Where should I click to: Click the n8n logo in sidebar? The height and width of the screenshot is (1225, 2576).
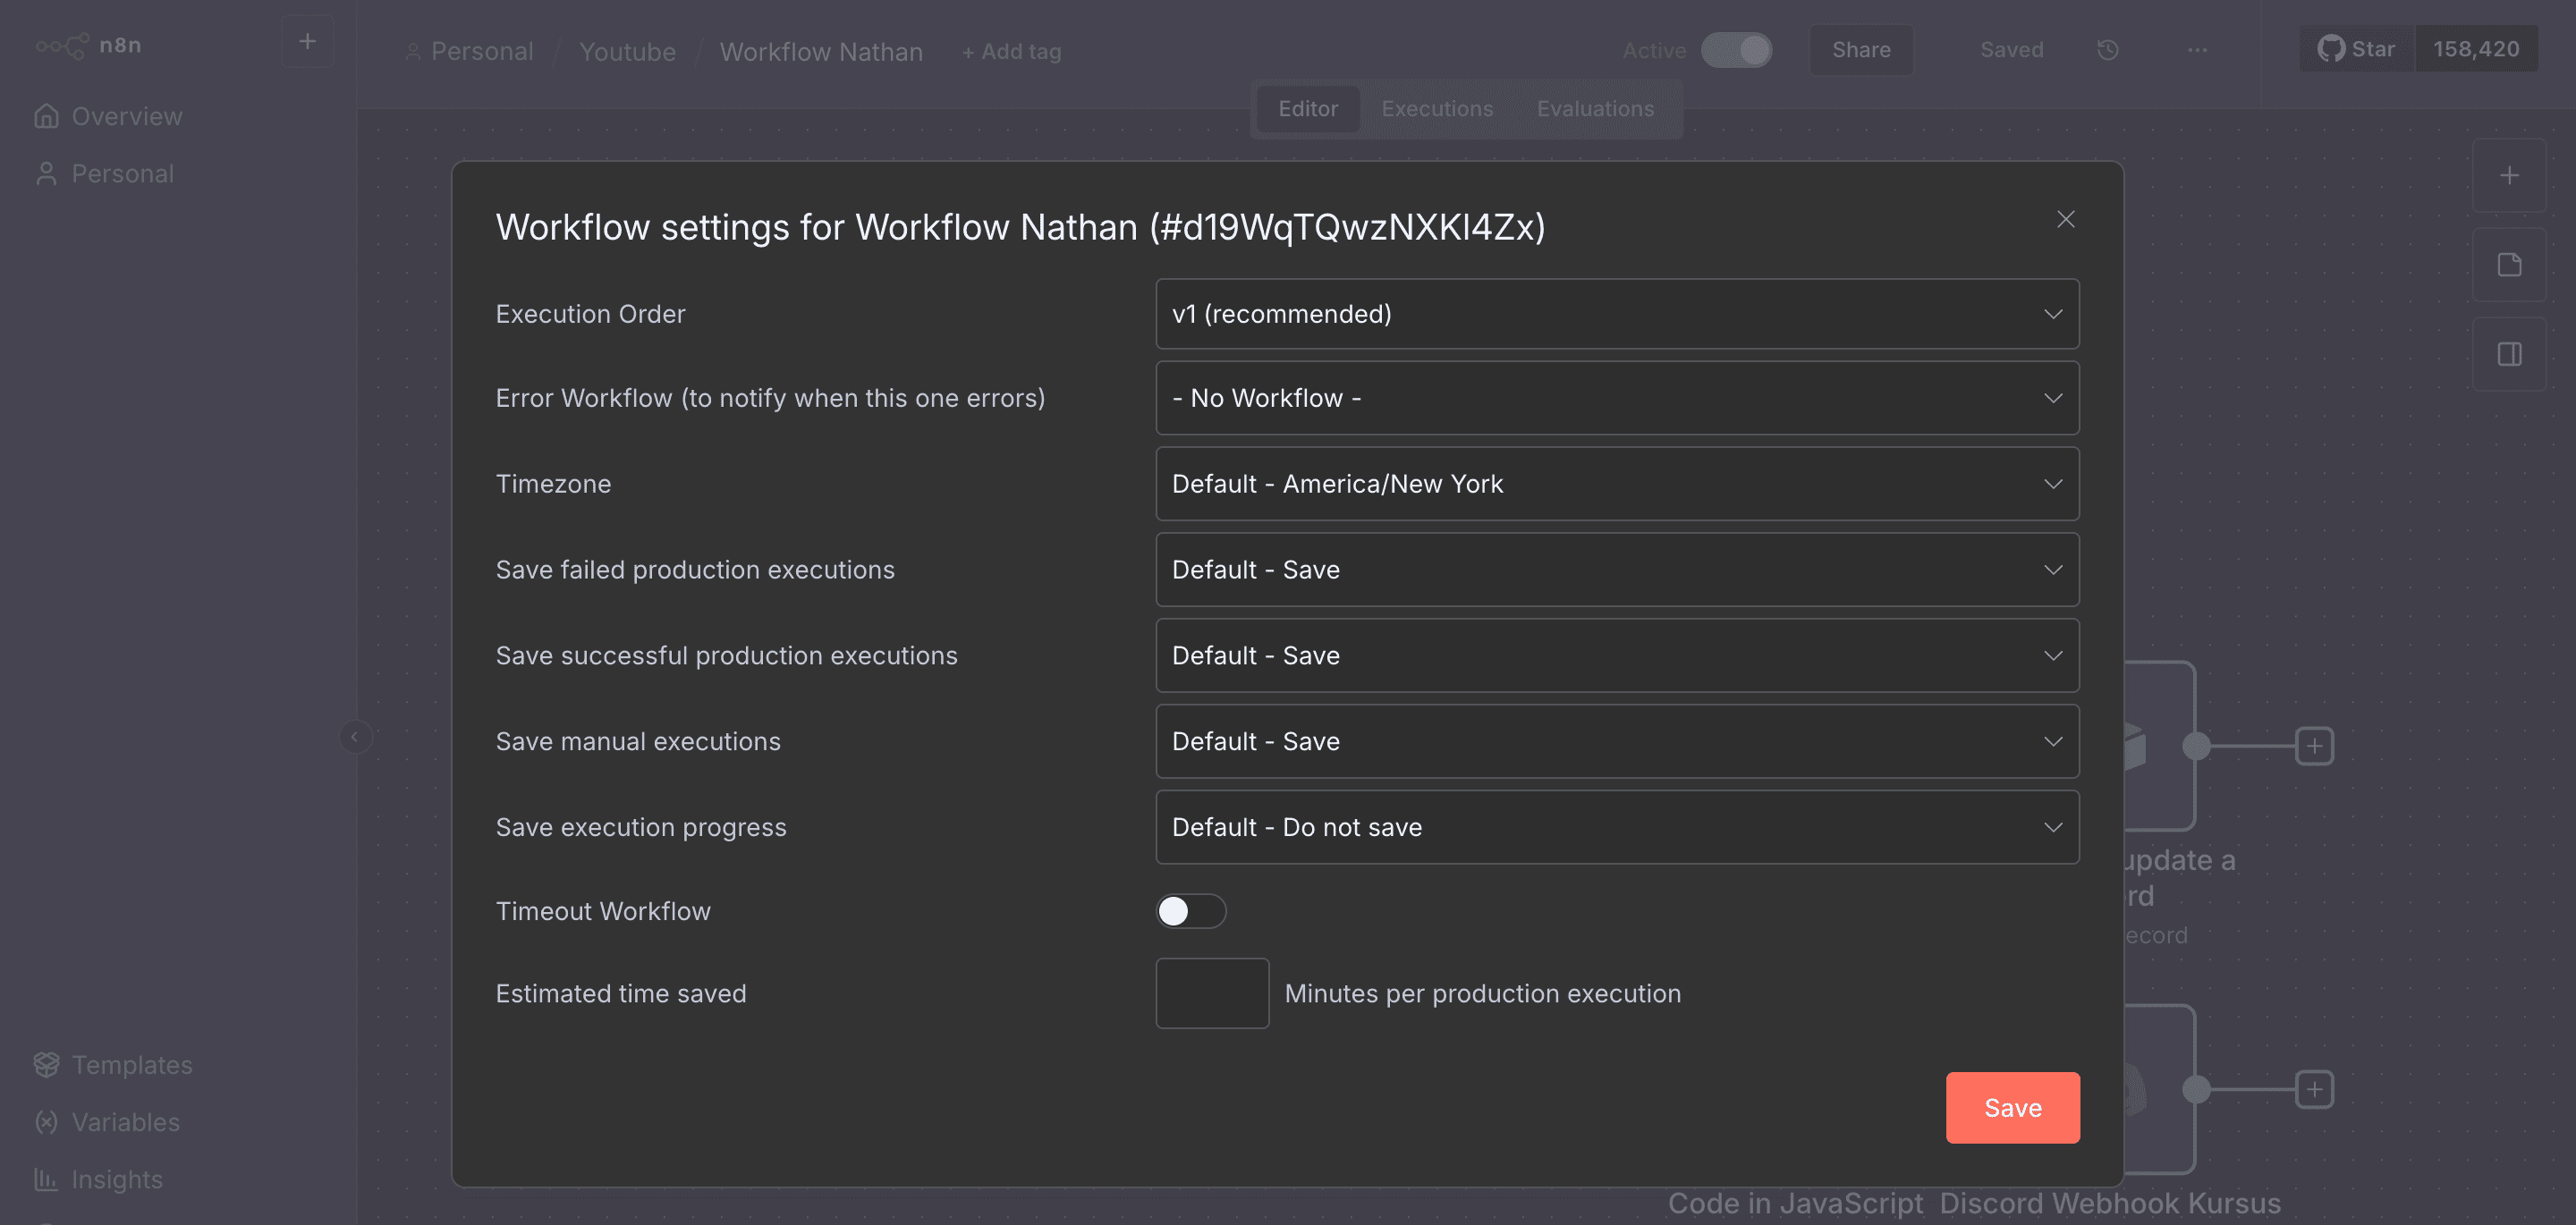pos(88,45)
